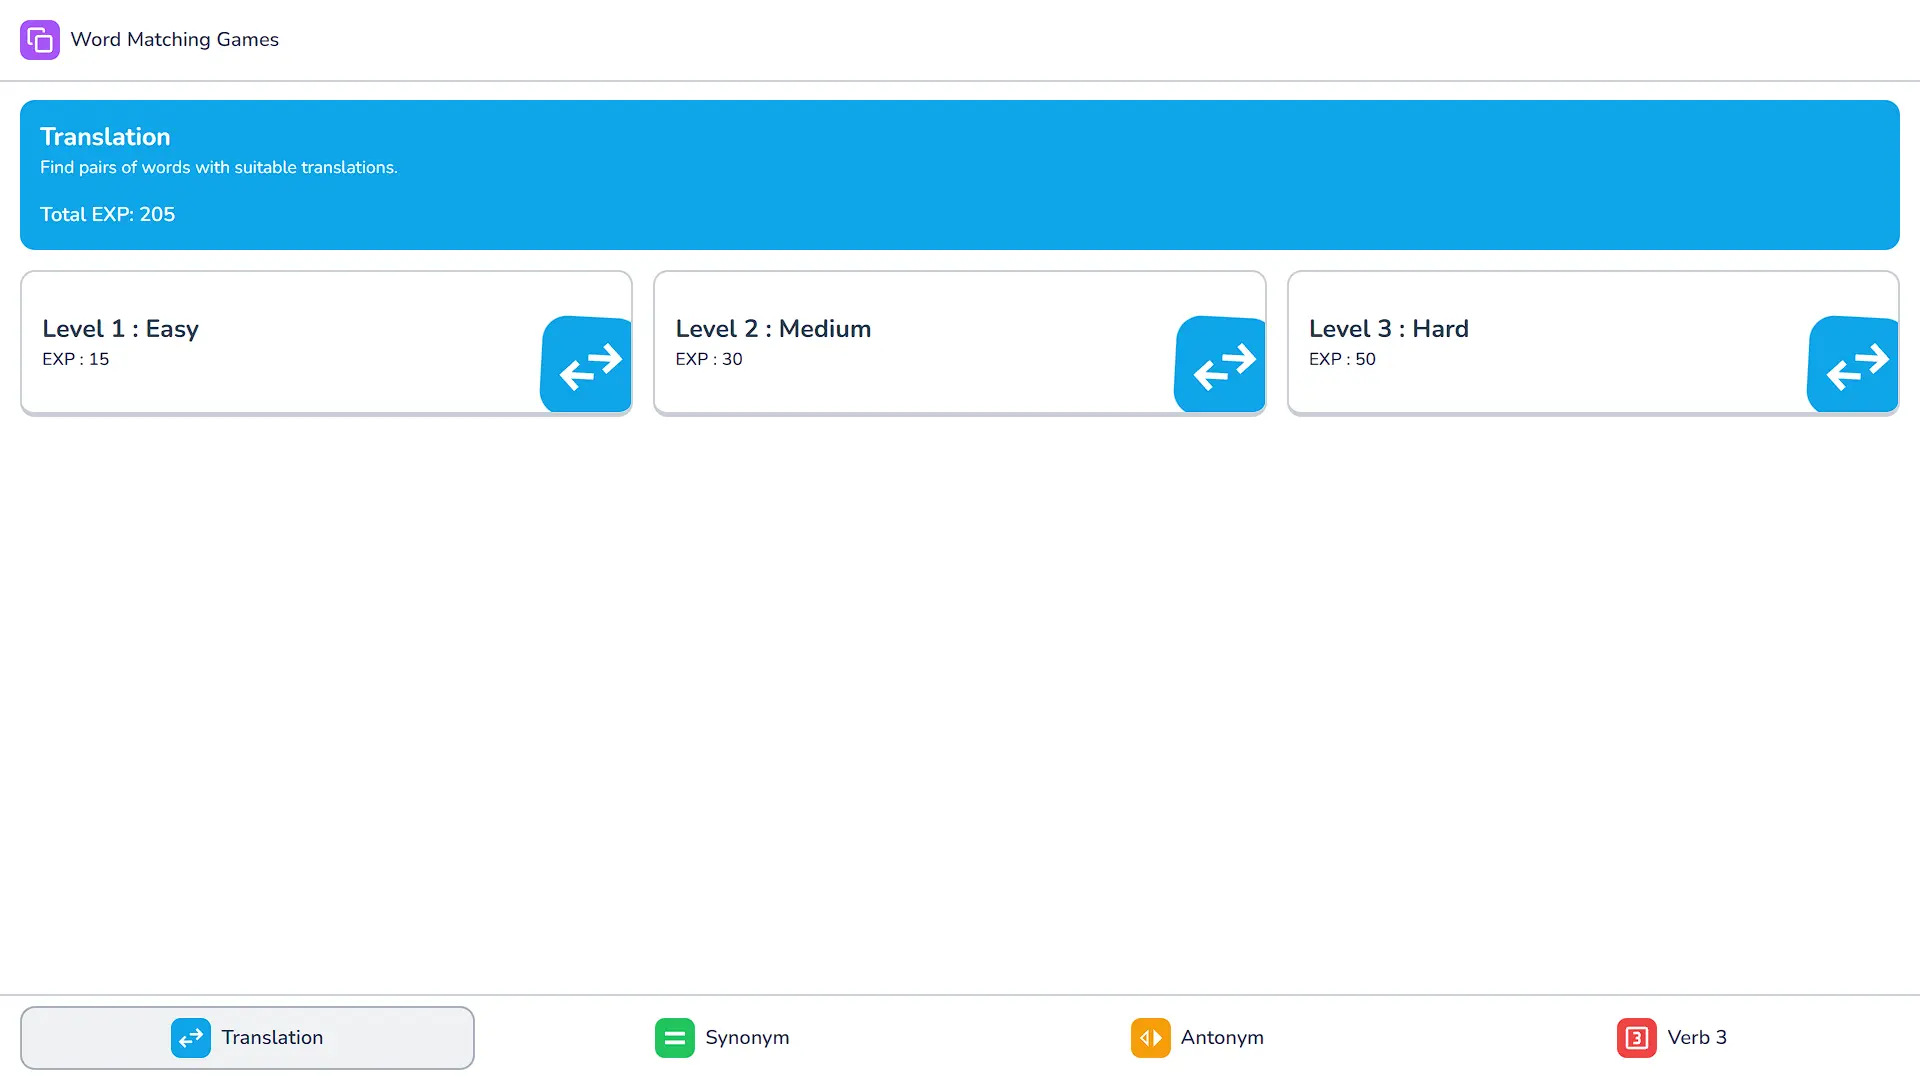Screen dimensions: 1920x1080
Task: Select the Translation tab label
Action: [272, 1038]
